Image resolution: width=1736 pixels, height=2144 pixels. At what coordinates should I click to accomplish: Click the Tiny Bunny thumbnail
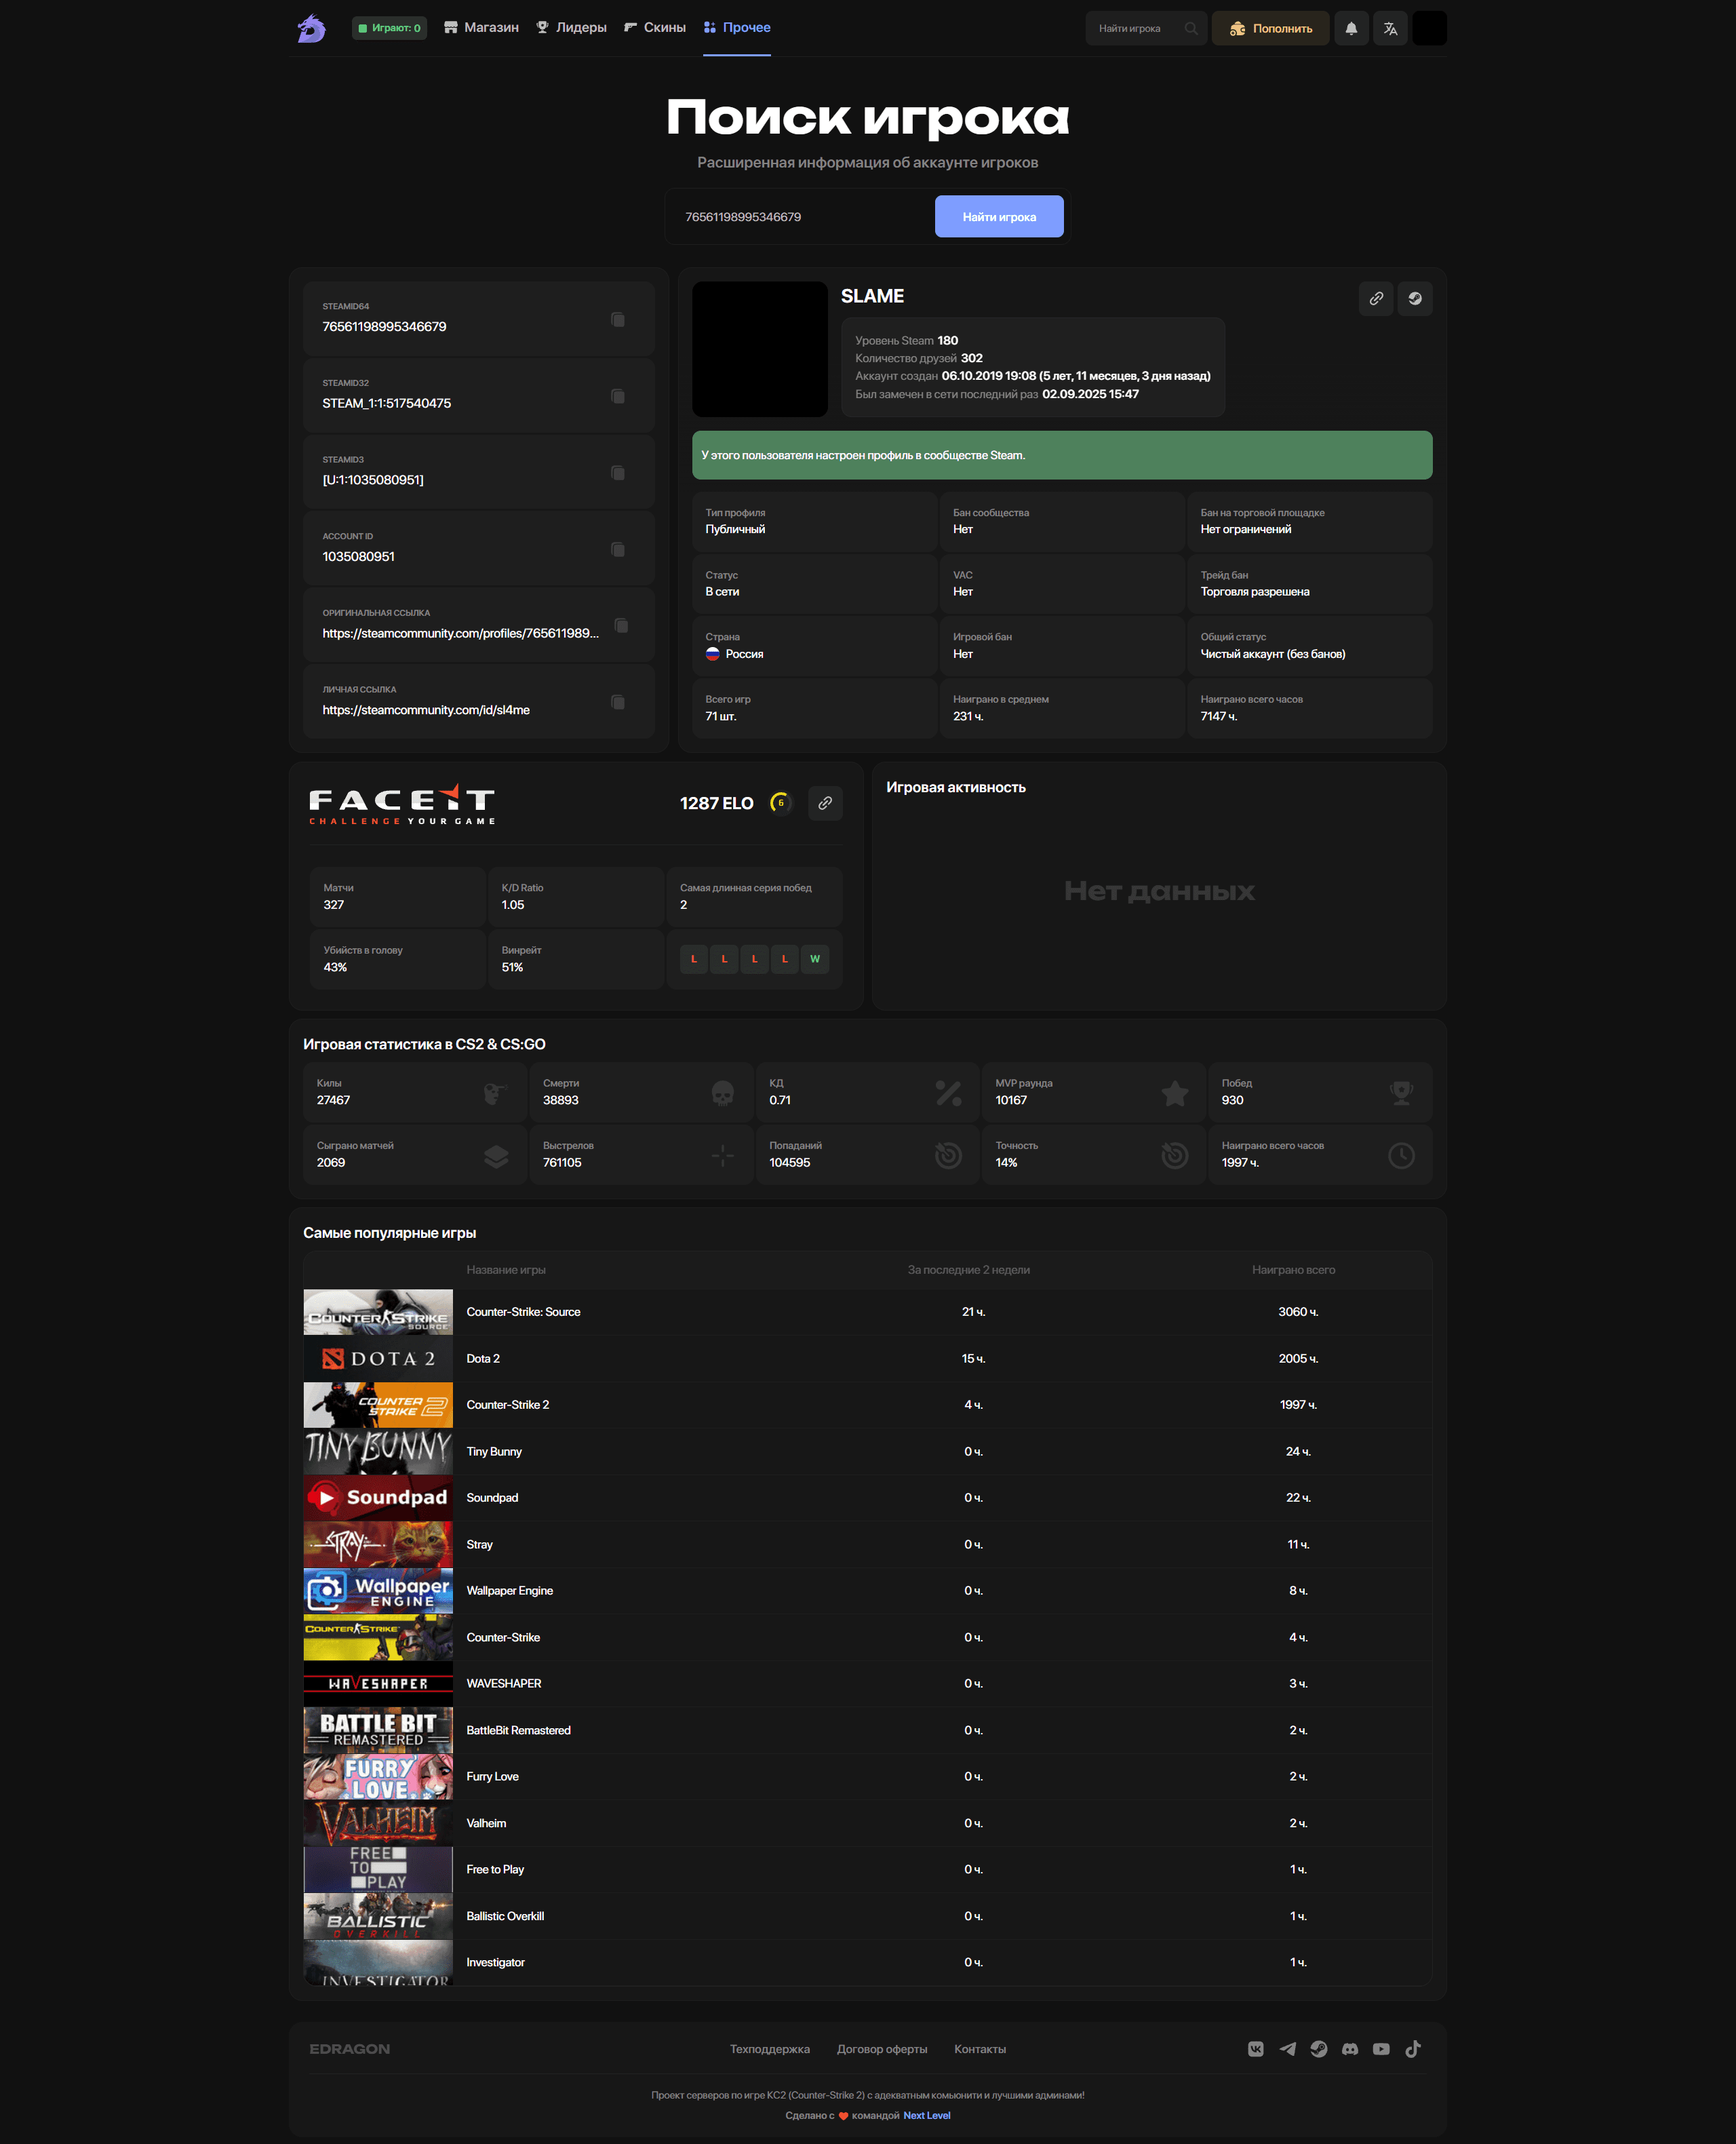(378, 1452)
